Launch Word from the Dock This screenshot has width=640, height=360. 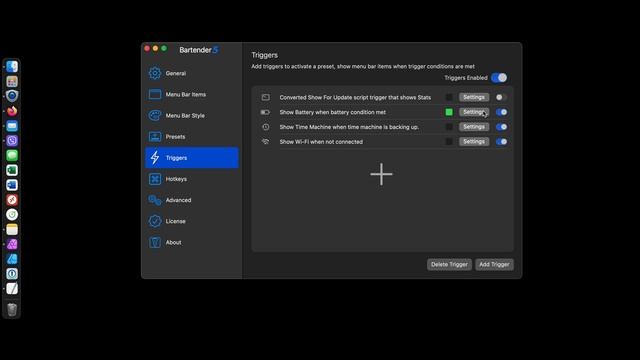point(12,185)
